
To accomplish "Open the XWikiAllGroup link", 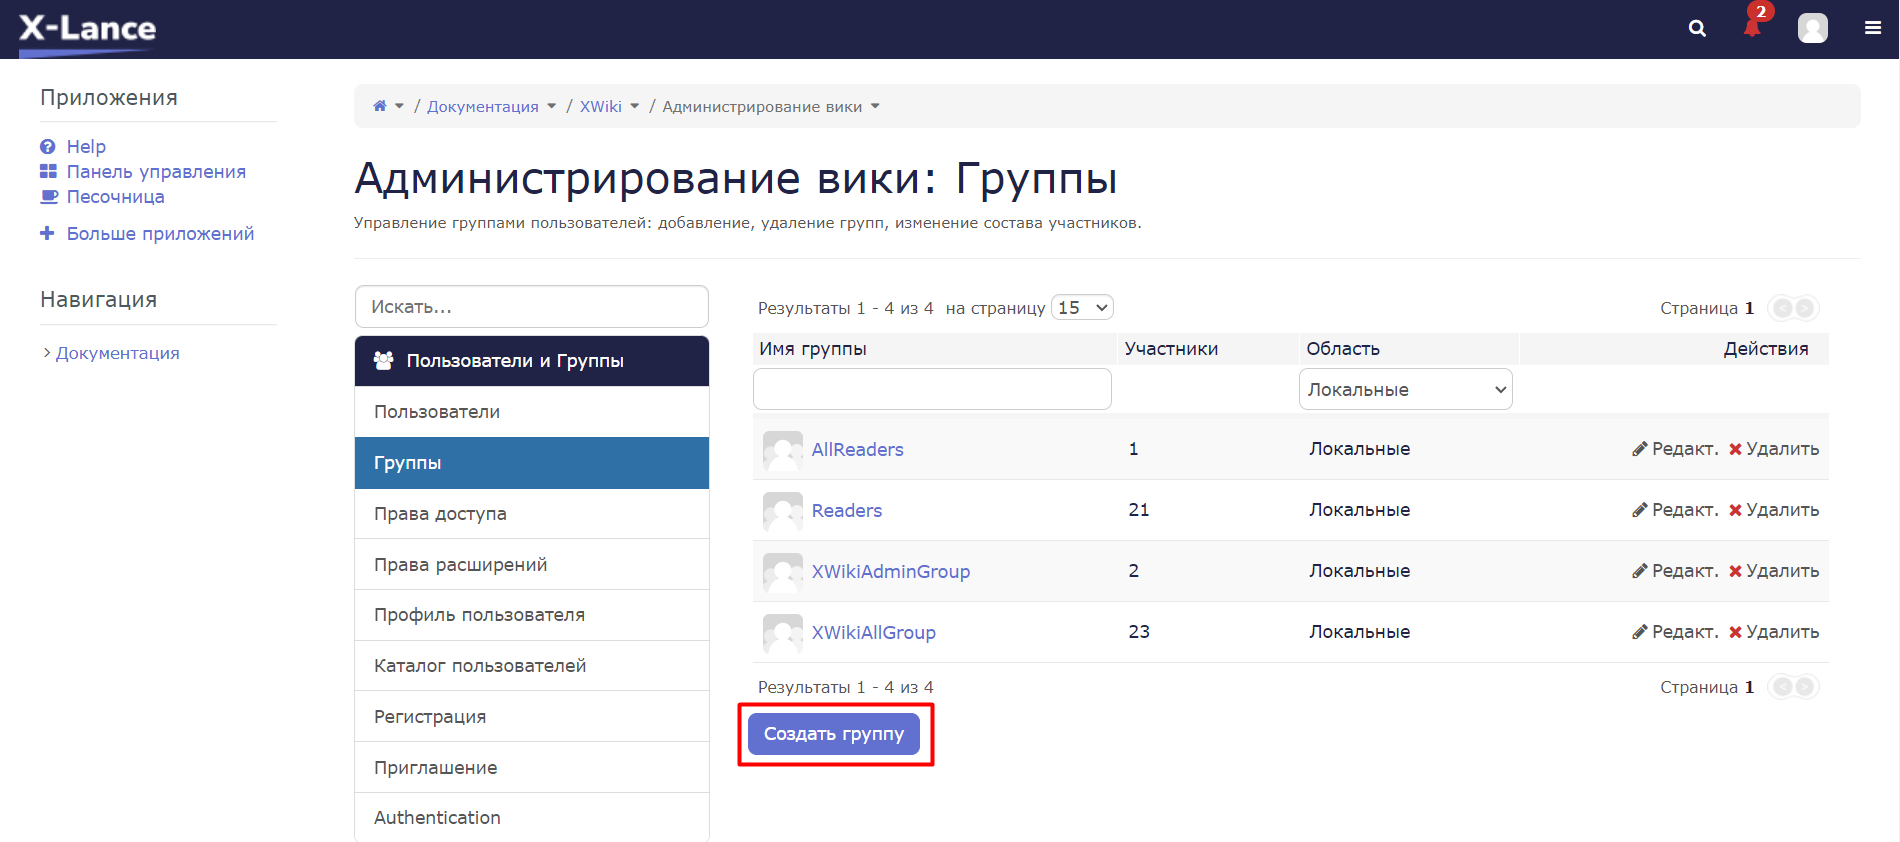I will (x=874, y=633).
